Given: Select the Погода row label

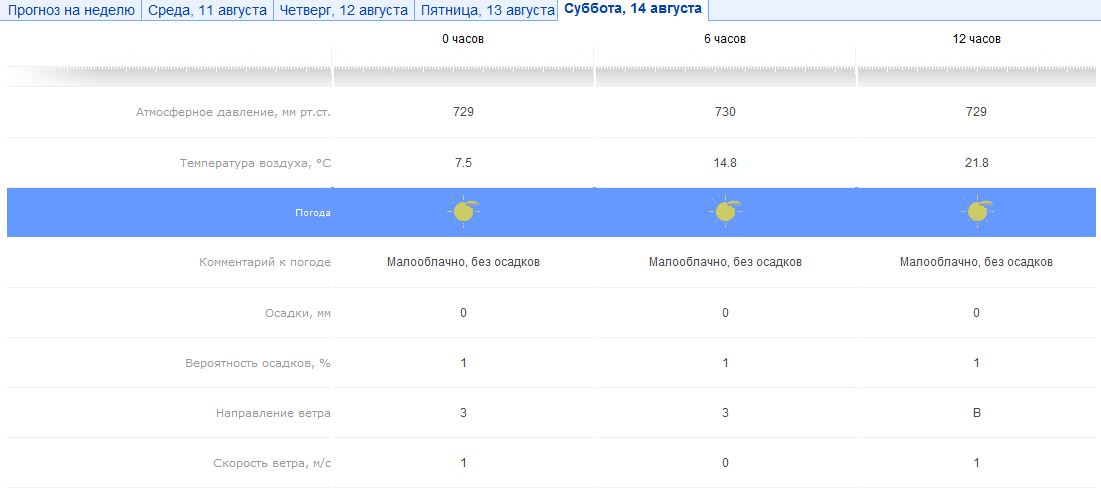Looking at the screenshot, I should click(312, 213).
